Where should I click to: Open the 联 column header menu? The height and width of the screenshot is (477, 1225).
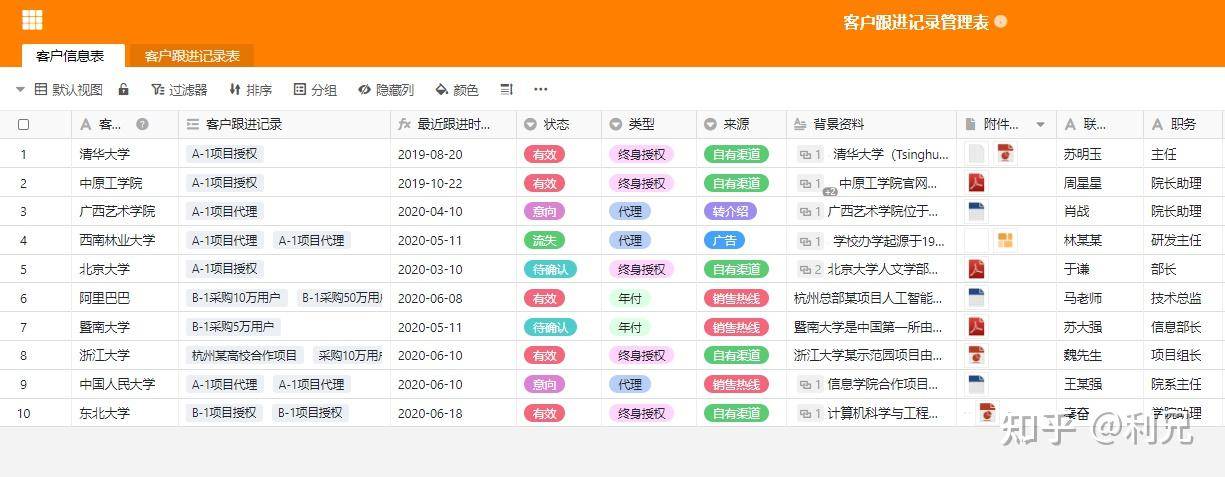point(1099,124)
